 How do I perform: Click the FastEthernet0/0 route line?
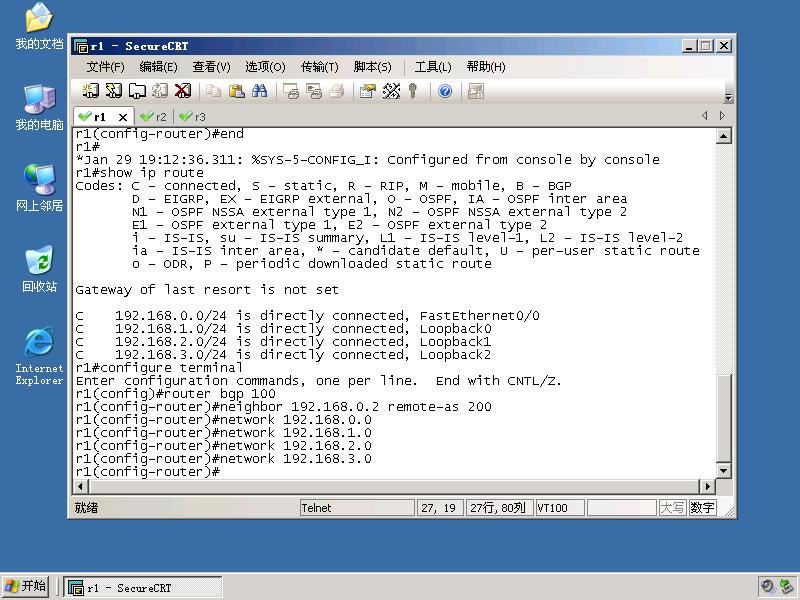click(308, 316)
